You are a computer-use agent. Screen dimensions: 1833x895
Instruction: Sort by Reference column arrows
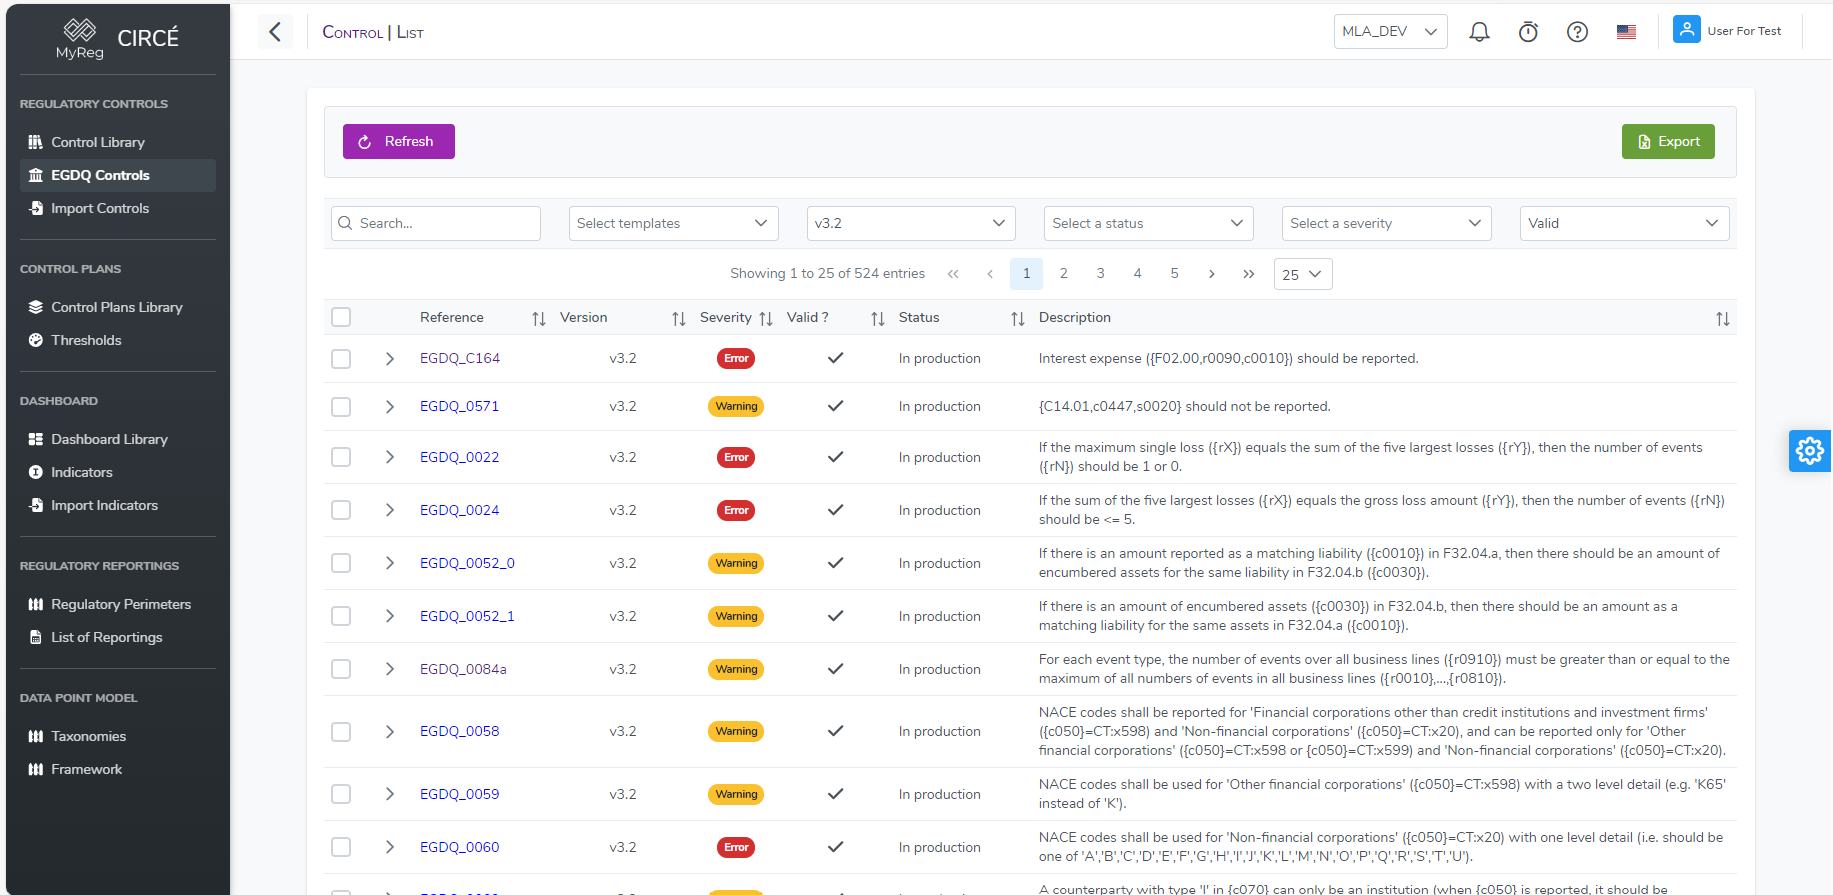538,319
